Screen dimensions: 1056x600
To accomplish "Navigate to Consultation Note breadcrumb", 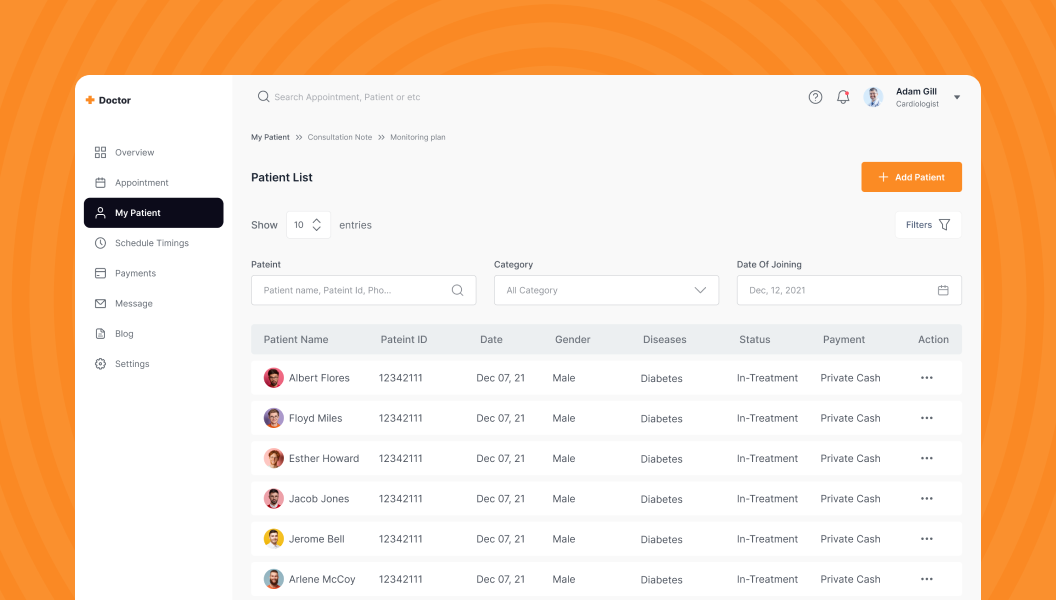I will point(339,137).
